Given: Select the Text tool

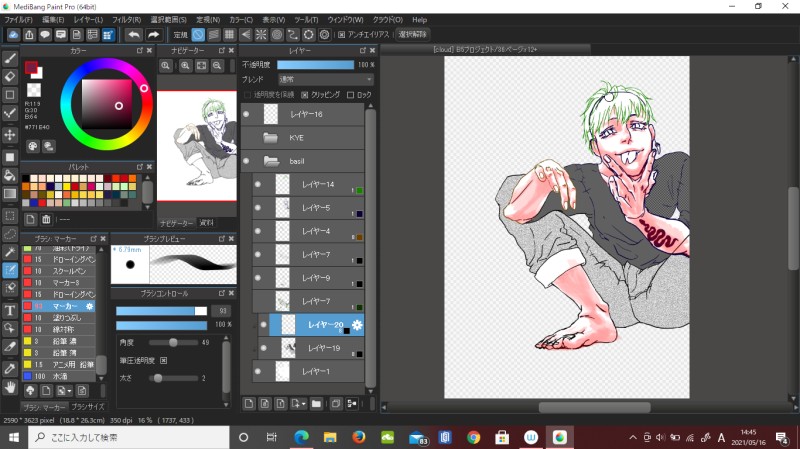Looking at the screenshot, I should tap(10, 310).
